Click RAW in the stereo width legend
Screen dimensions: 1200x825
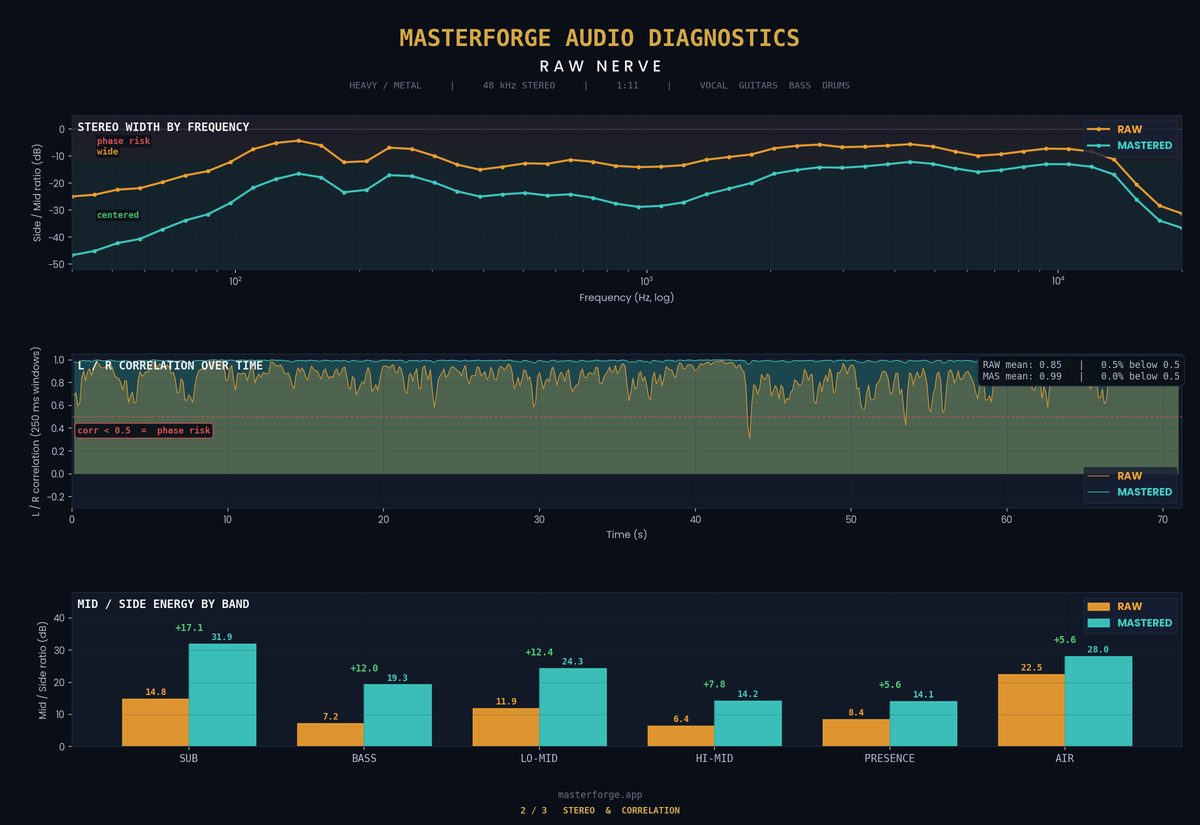[1129, 129]
